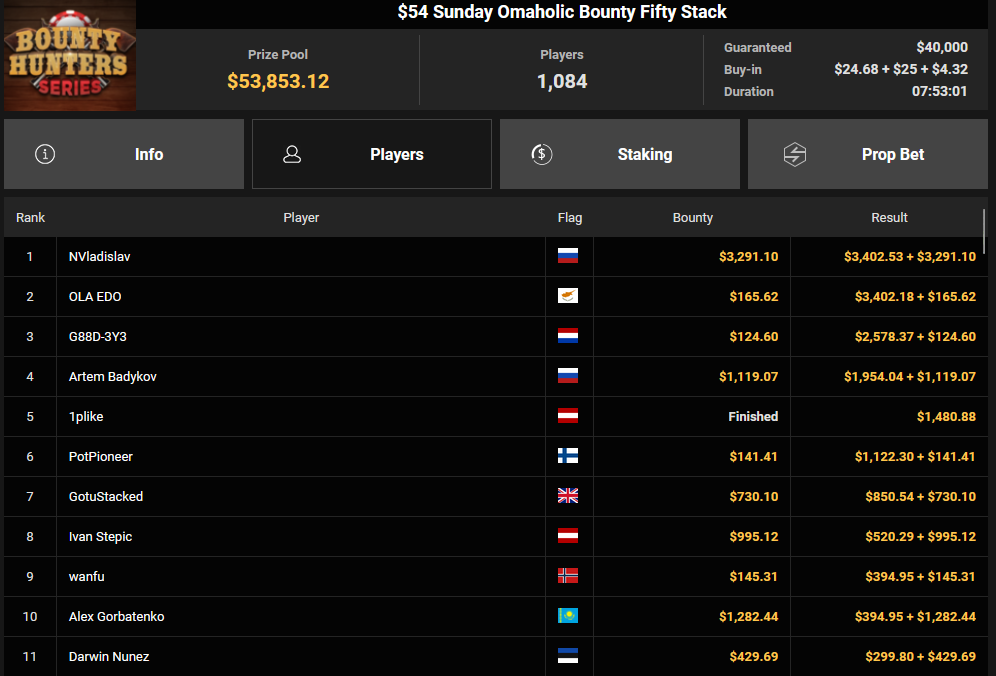Click the Cyprus flag beside OLA EDO
Screen dimensions: 996x676
tap(568, 296)
